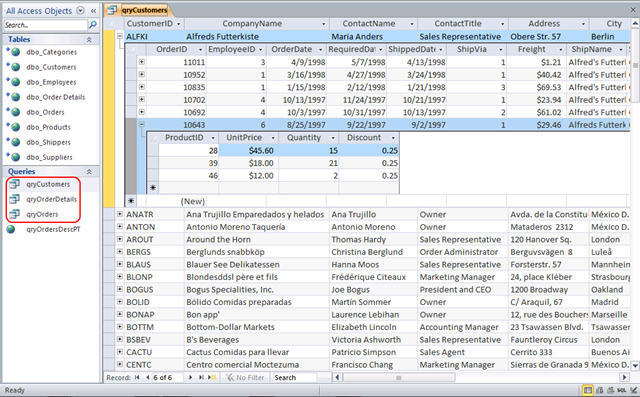
Task: Click current record number box
Action: (168, 378)
